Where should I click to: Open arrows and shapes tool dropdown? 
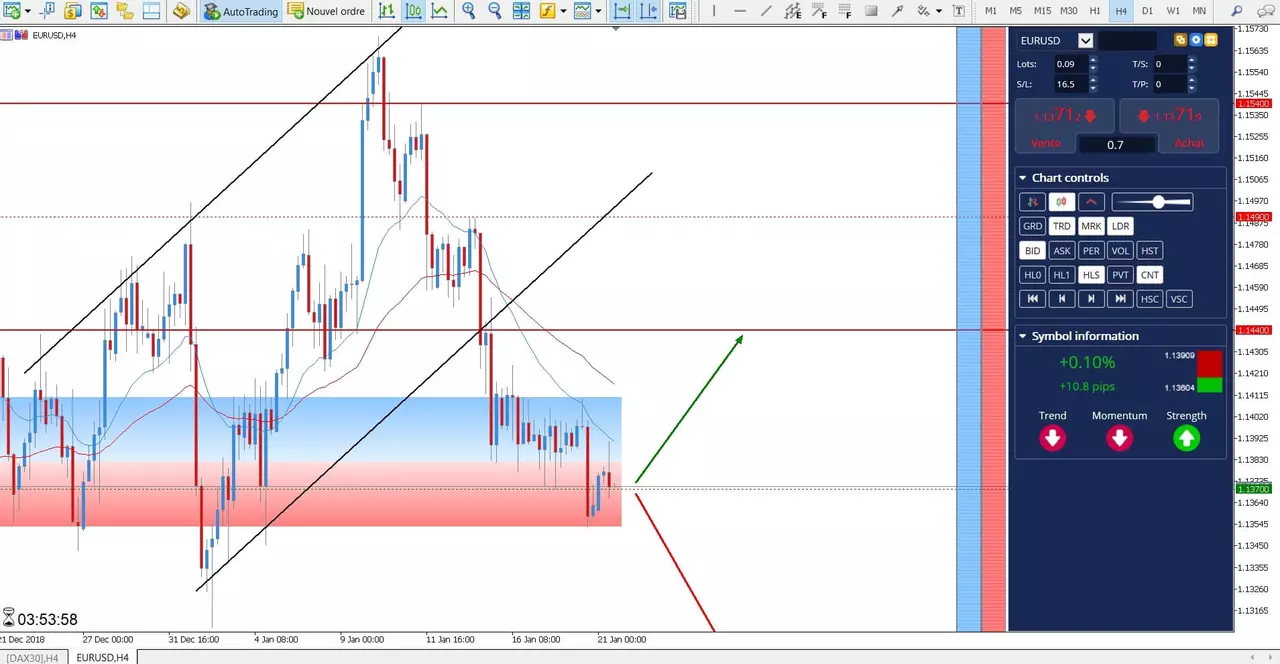pyautogui.click(x=939, y=11)
